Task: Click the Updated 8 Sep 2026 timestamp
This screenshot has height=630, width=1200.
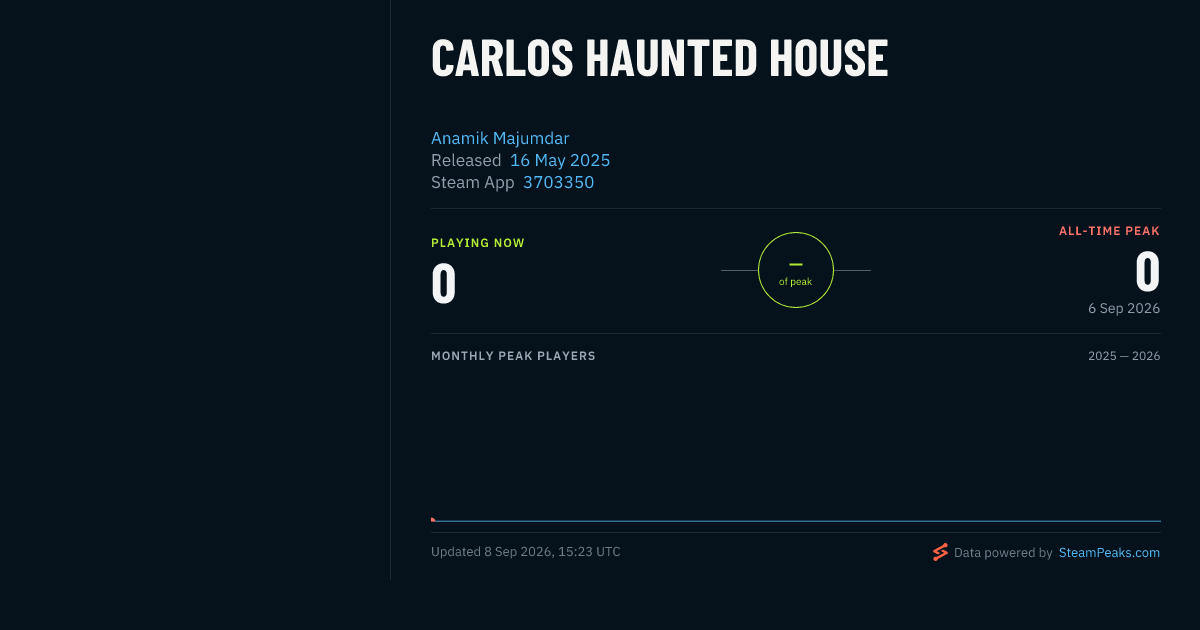Action: tap(526, 552)
